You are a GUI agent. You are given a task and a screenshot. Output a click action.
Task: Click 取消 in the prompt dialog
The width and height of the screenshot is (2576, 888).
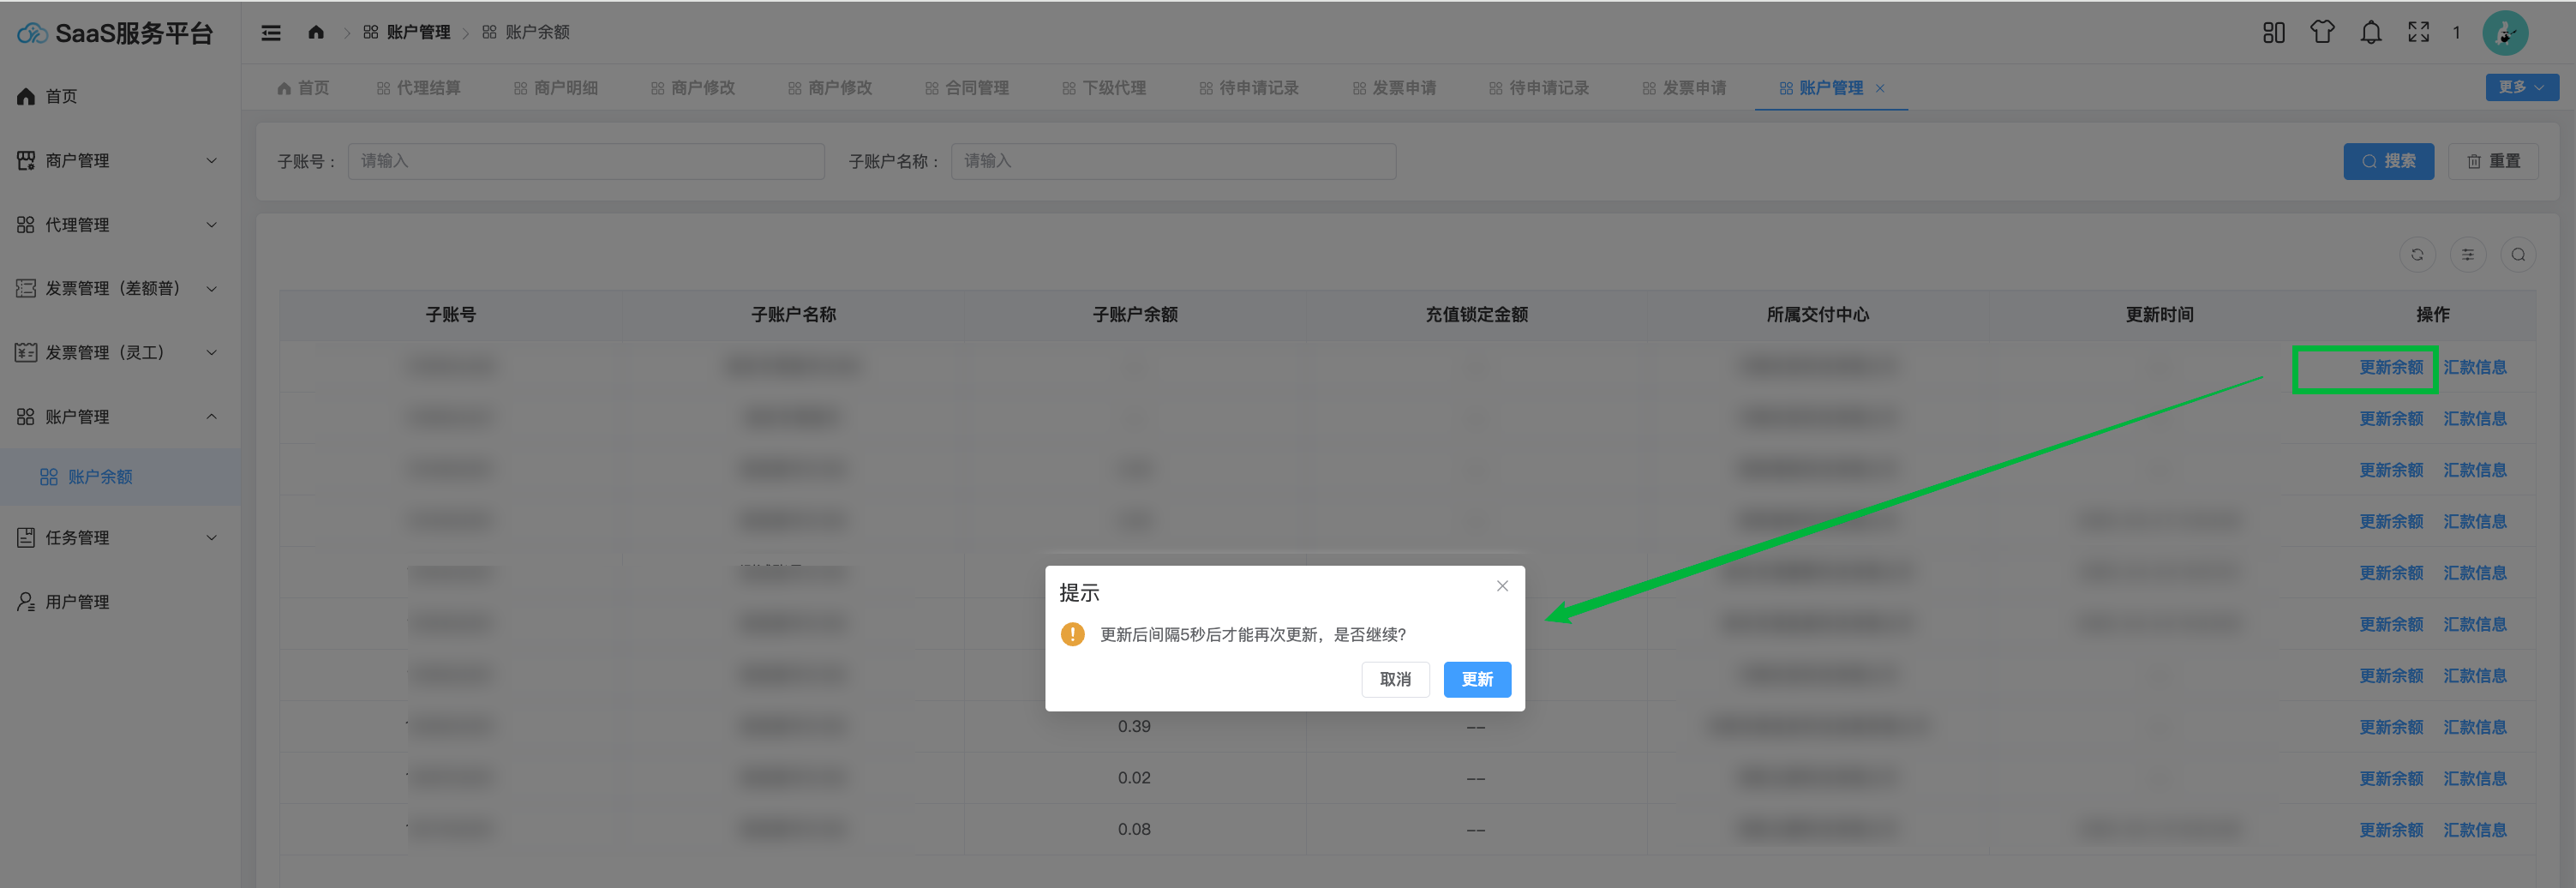[x=1395, y=680]
